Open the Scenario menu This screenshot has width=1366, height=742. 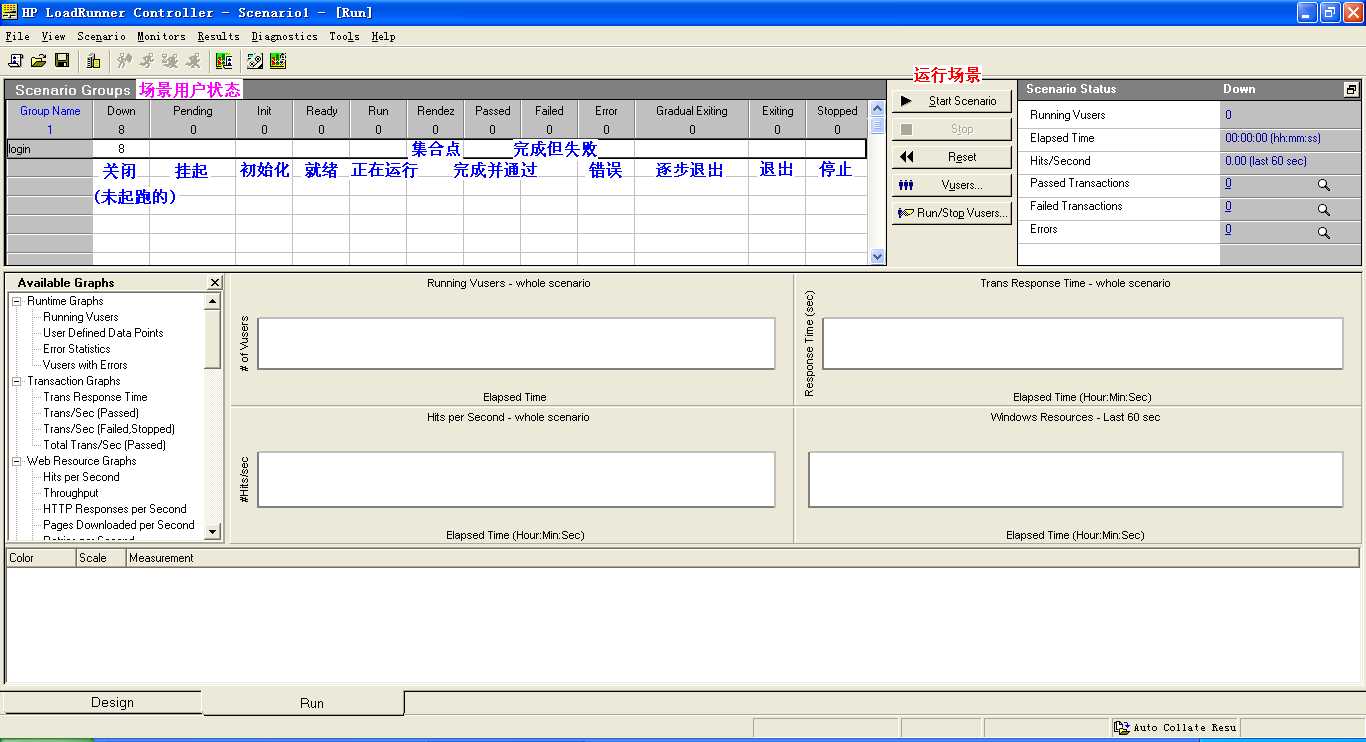click(101, 37)
